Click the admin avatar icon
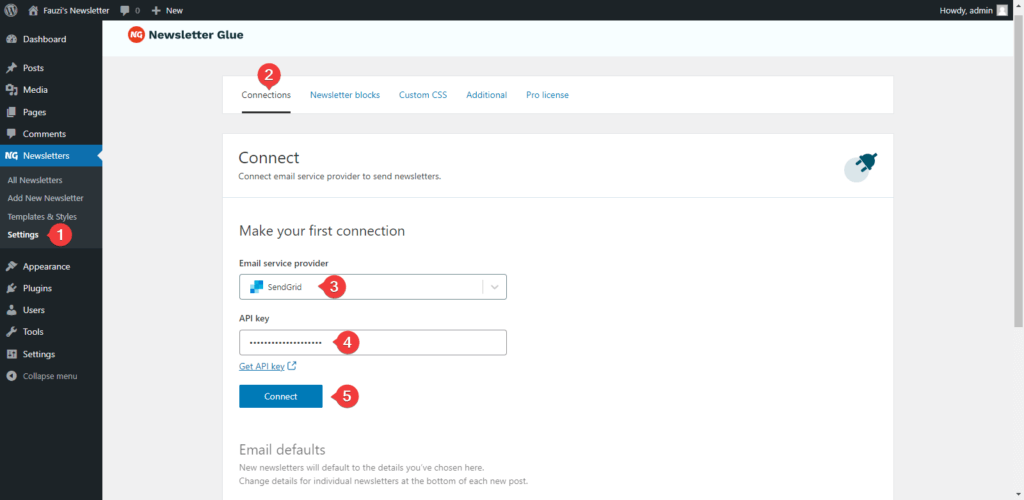The height and width of the screenshot is (500, 1024). coord(1002,10)
